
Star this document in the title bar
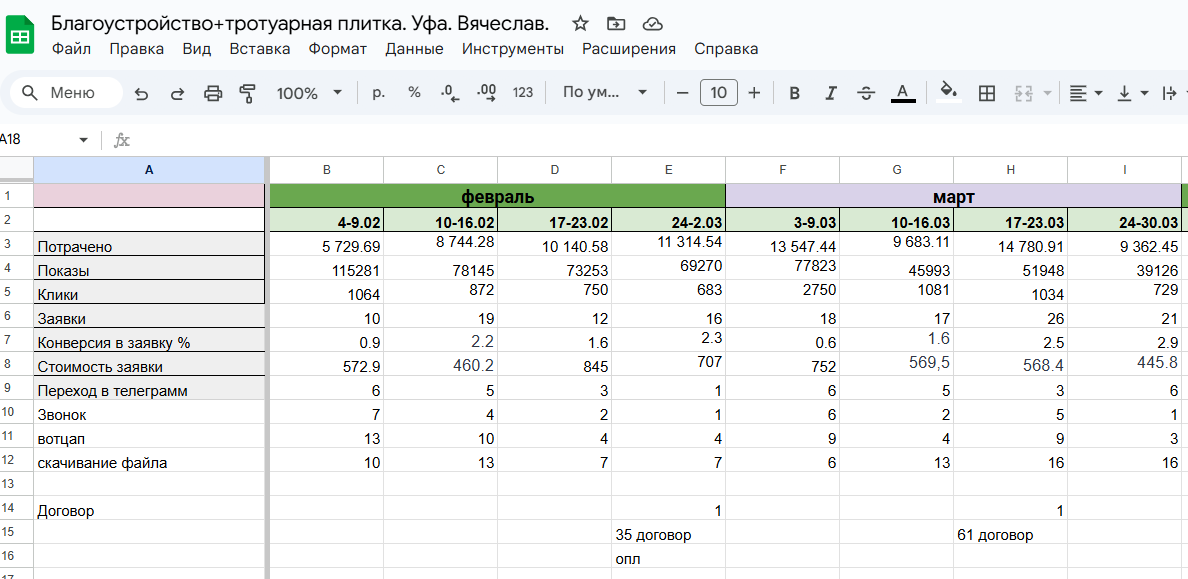[580, 23]
